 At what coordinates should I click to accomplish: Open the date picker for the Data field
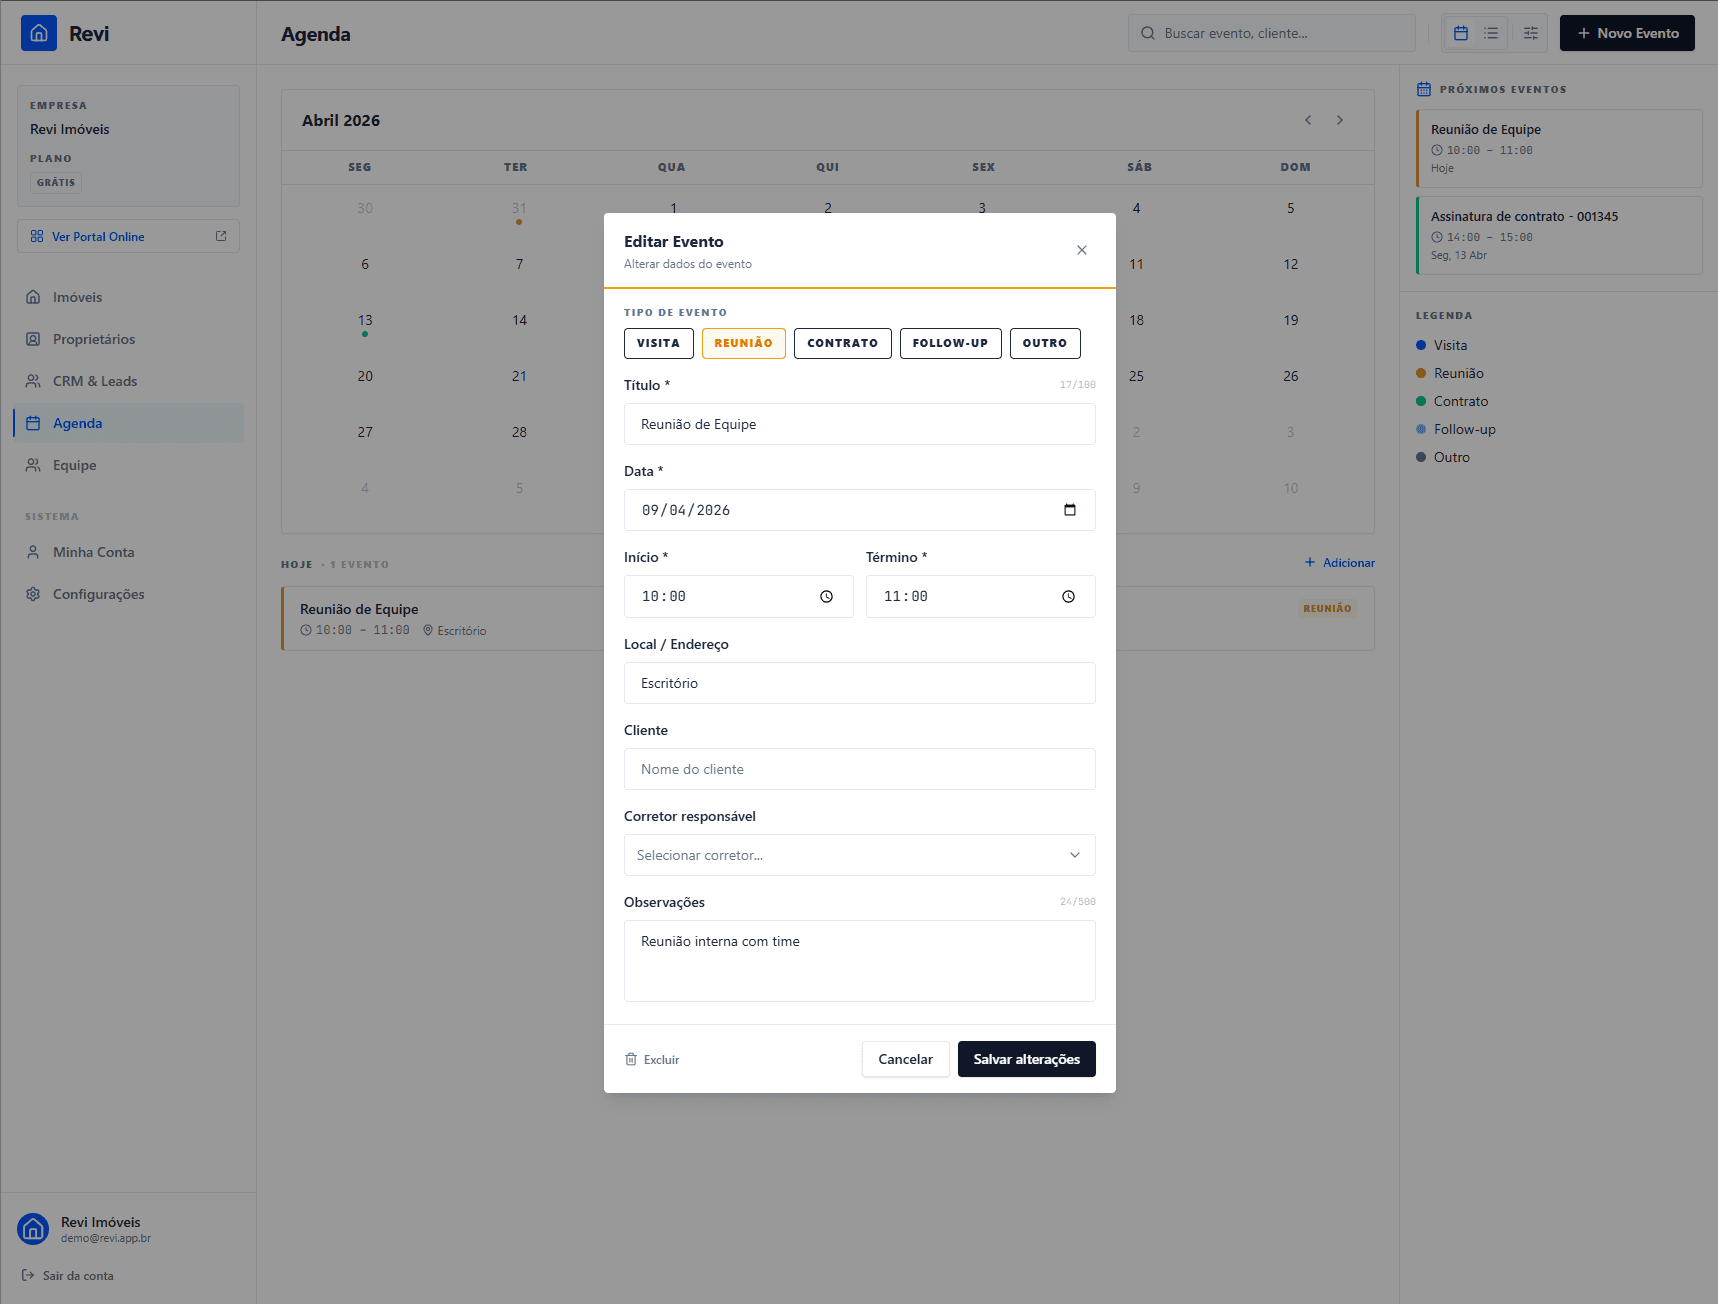[1070, 510]
